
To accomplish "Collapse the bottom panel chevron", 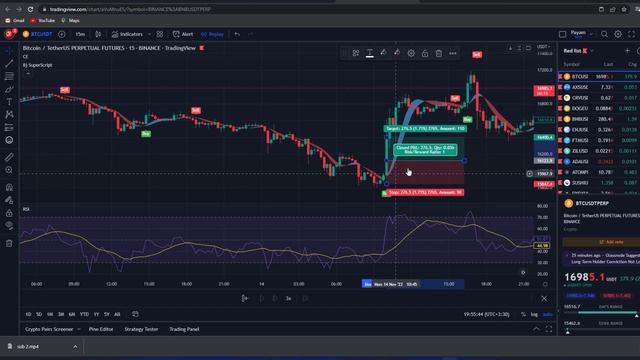I will (x=536, y=329).
